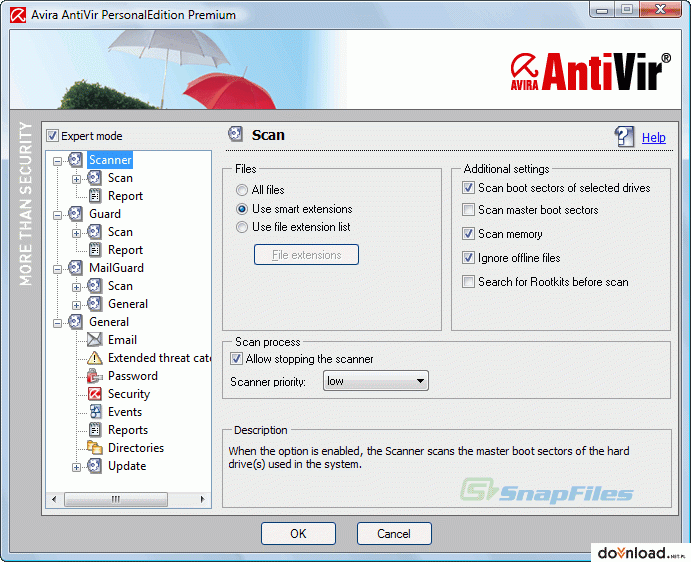Collapse the Guard tree node
691x562 pixels.
(x=57, y=216)
